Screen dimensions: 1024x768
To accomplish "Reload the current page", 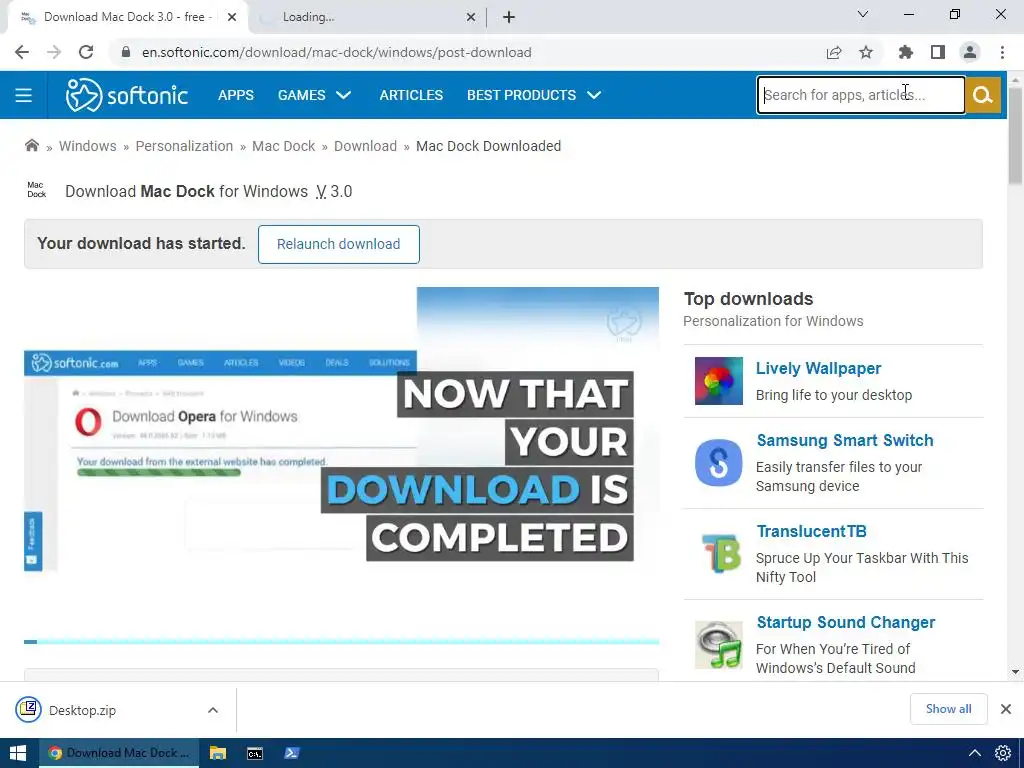I will point(86,52).
